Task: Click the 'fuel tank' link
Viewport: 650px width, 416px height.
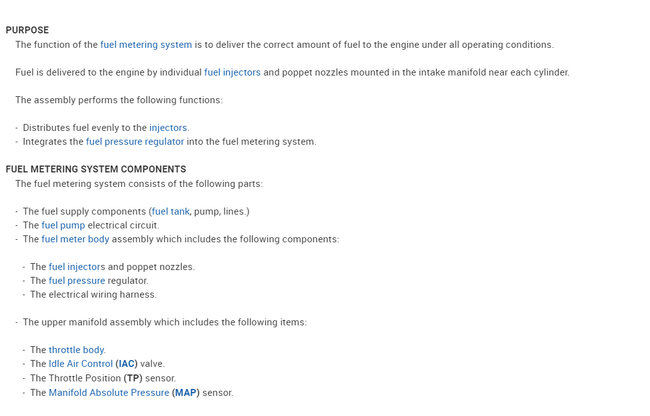Action: (170, 212)
